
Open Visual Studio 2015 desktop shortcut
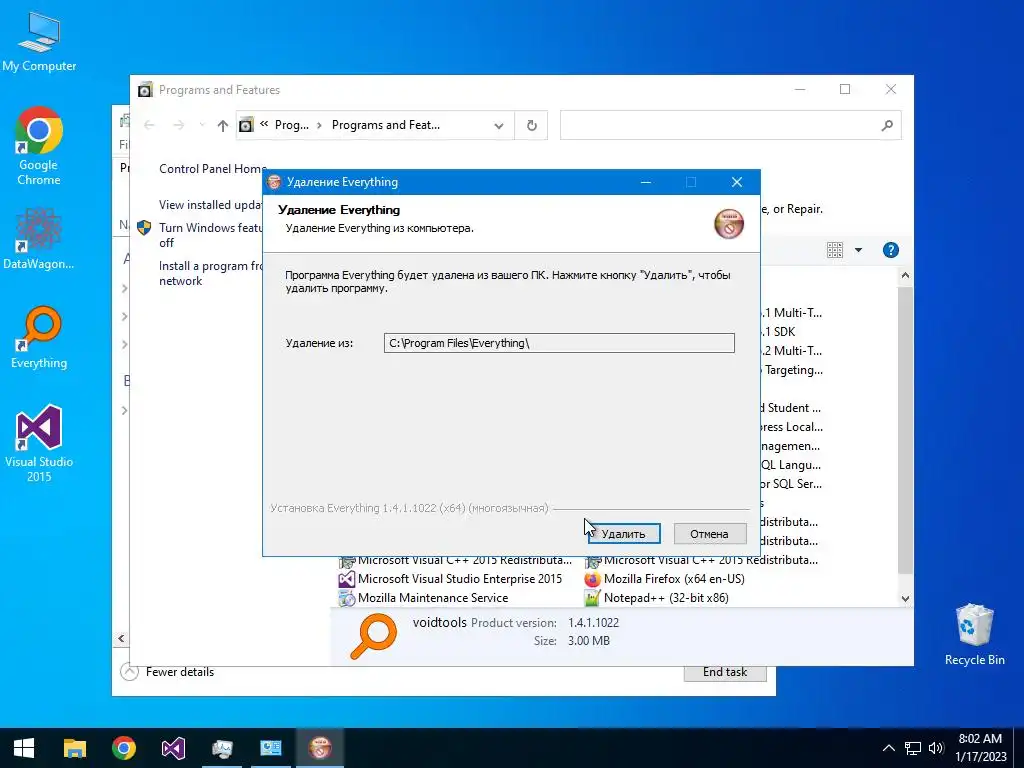pyautogui.click(x=39, y=443)
